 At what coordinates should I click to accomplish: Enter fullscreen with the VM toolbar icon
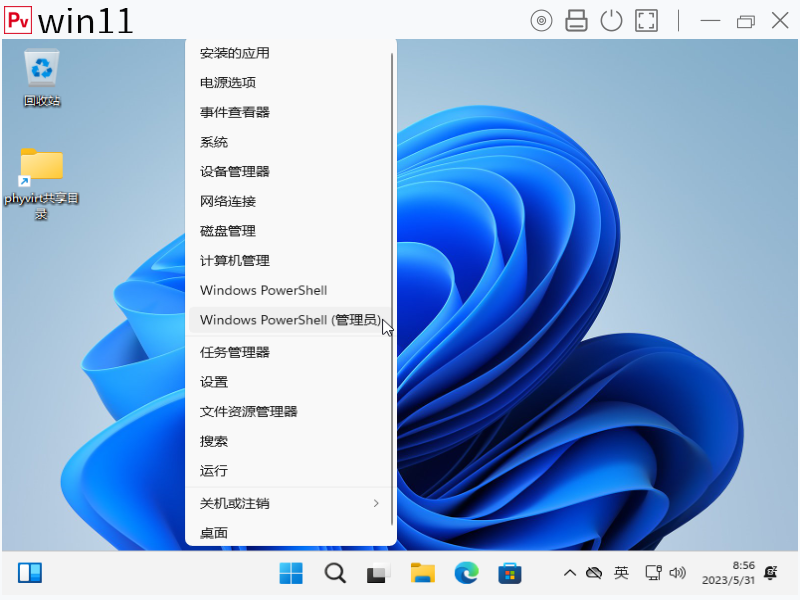[646, 21]
